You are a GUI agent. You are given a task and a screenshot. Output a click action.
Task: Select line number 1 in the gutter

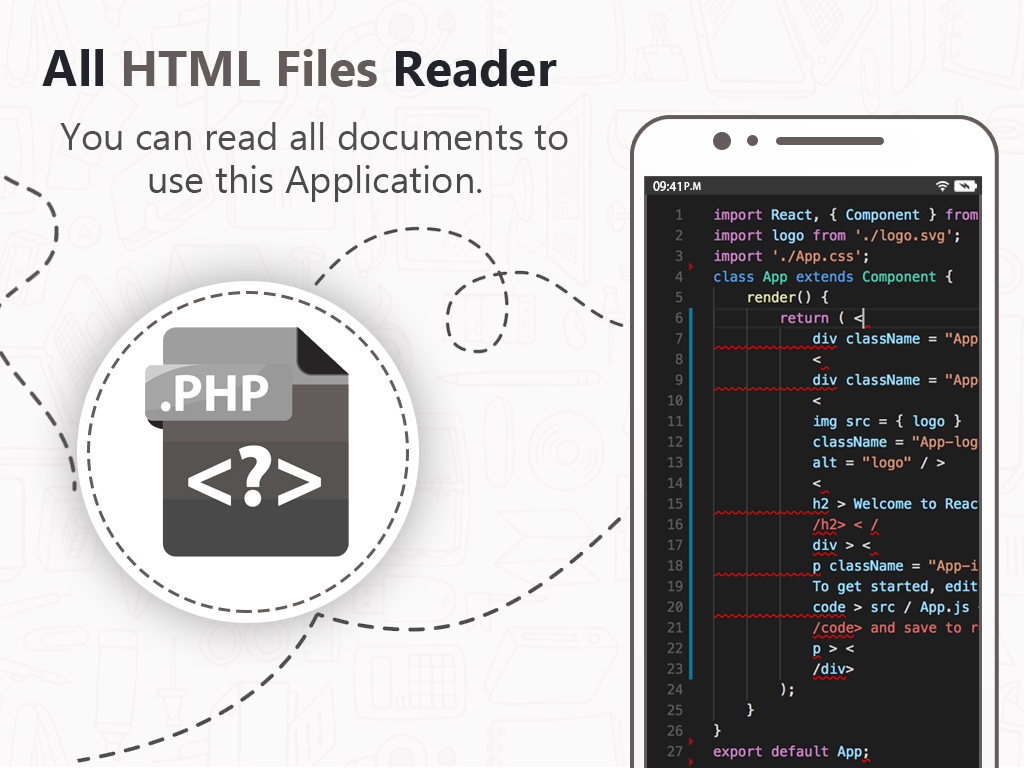(679, 215)
